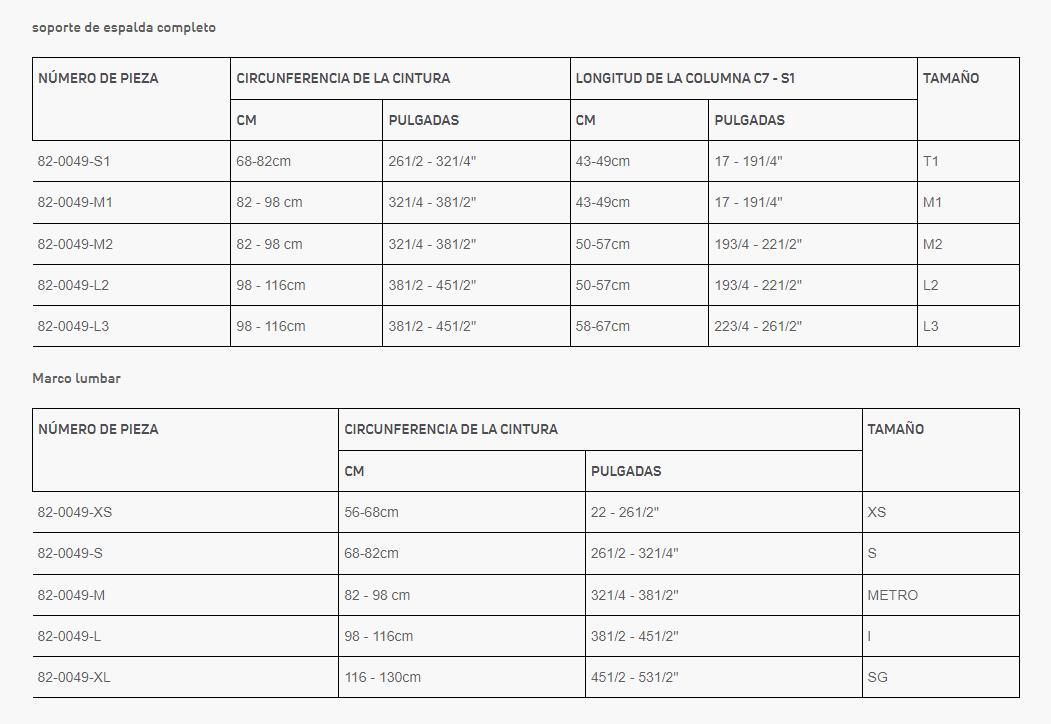
Task: Click the 82-0049-M2 row label
Action: (75, 245)
